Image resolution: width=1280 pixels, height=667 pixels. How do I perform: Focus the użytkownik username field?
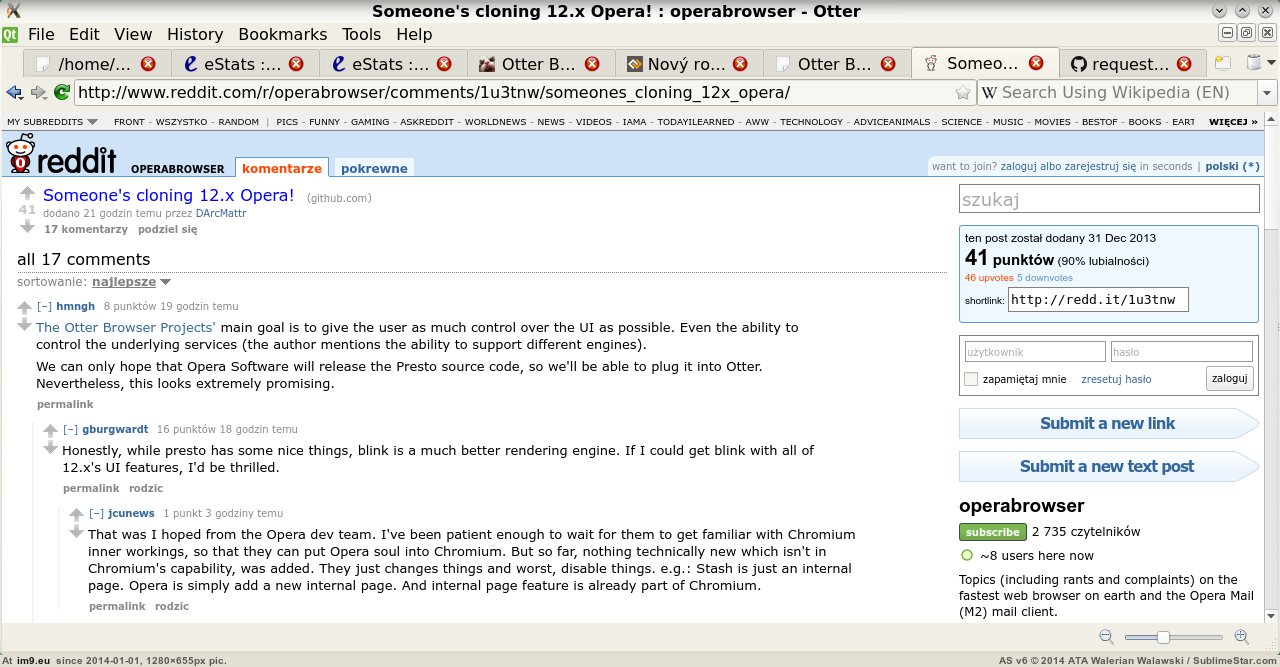[1034, 352]
